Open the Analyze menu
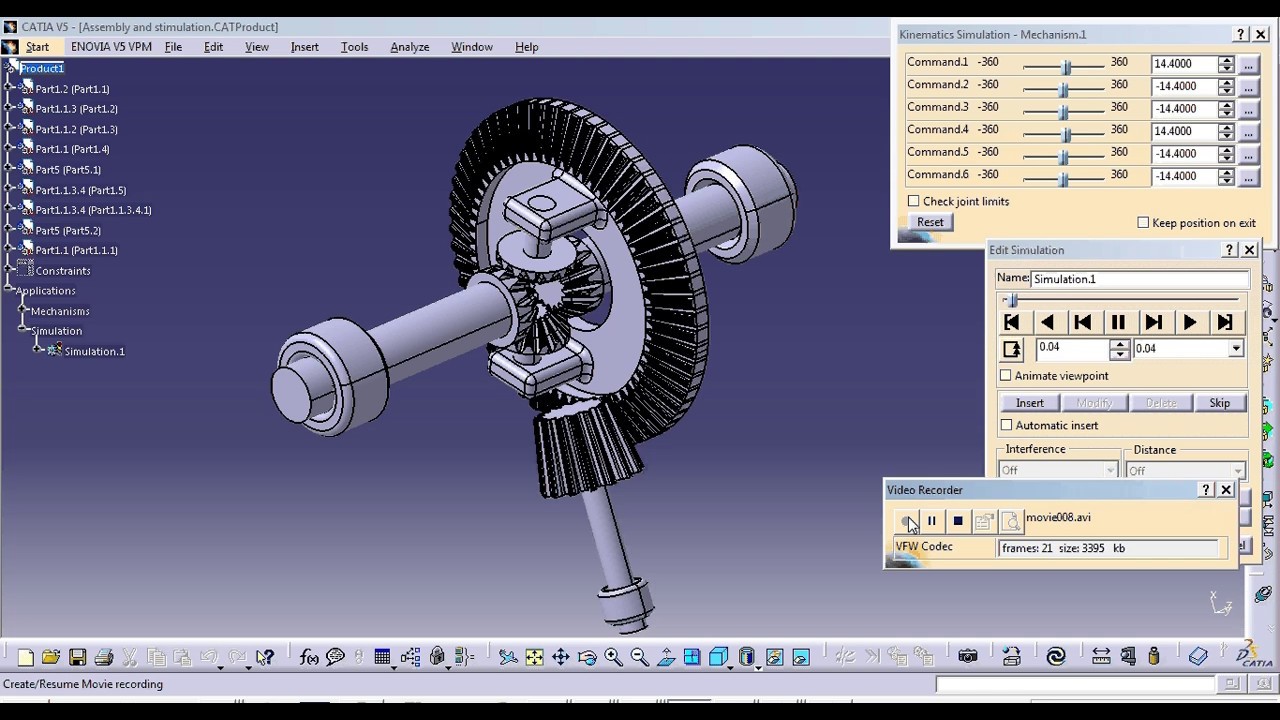 (x=409, y=47)
